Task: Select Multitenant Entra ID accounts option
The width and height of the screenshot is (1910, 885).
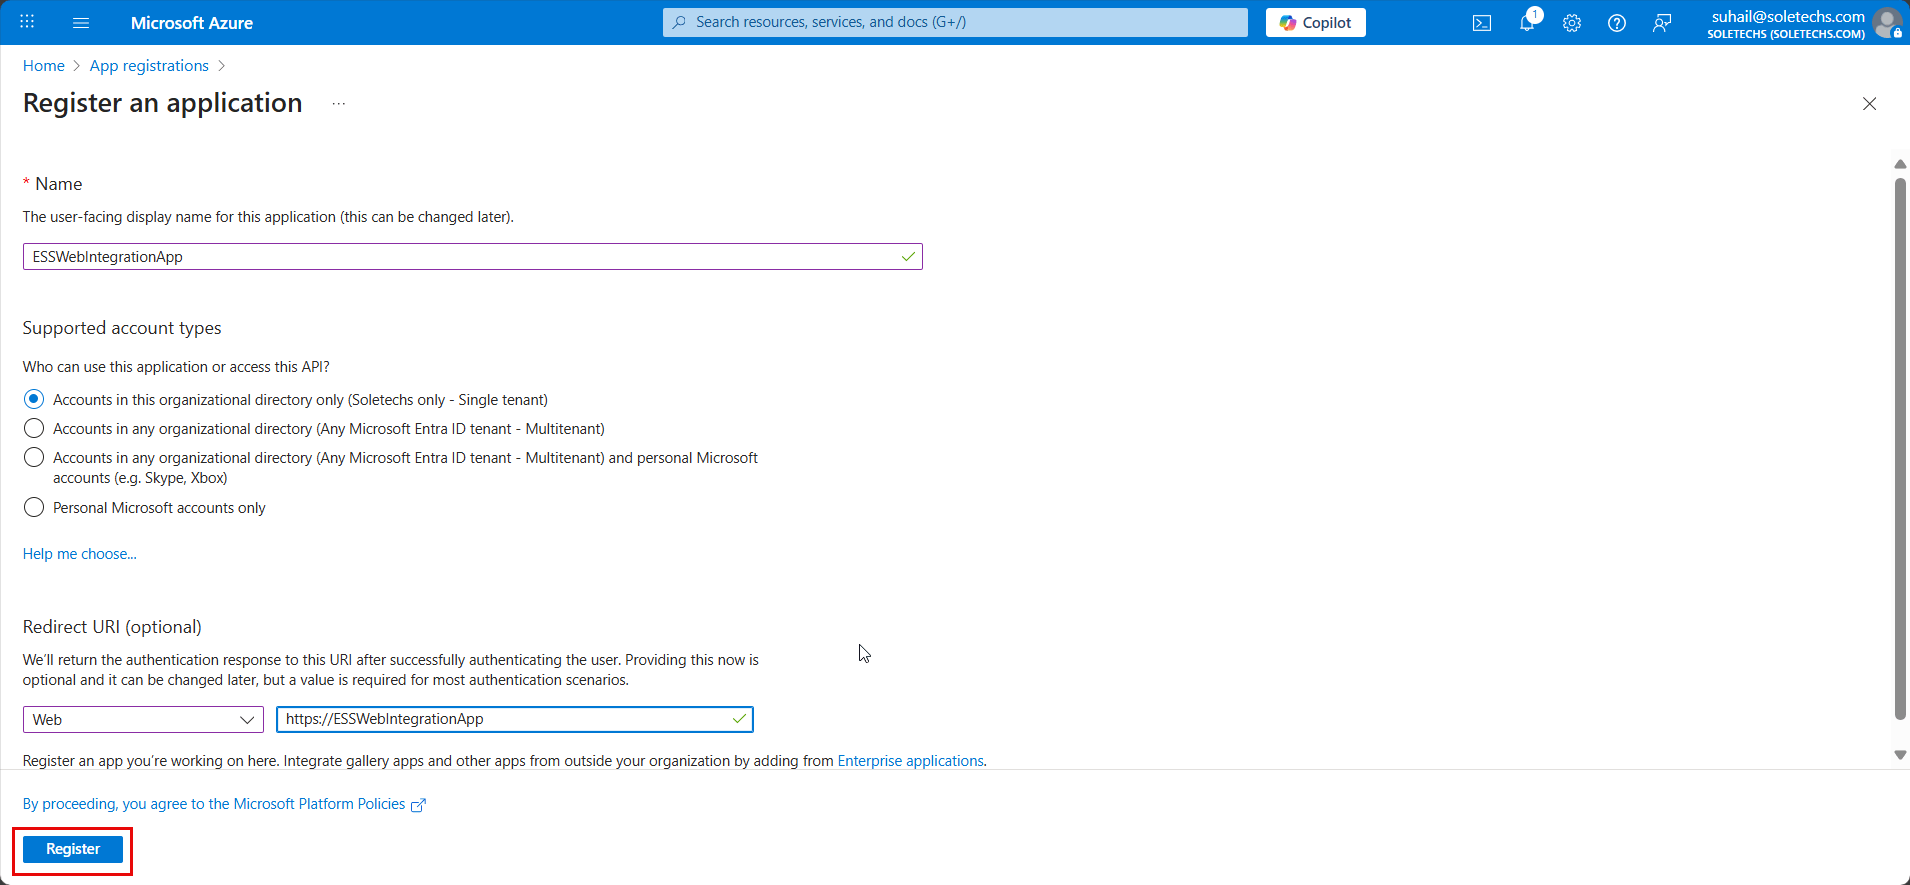Action: (34, 428)
